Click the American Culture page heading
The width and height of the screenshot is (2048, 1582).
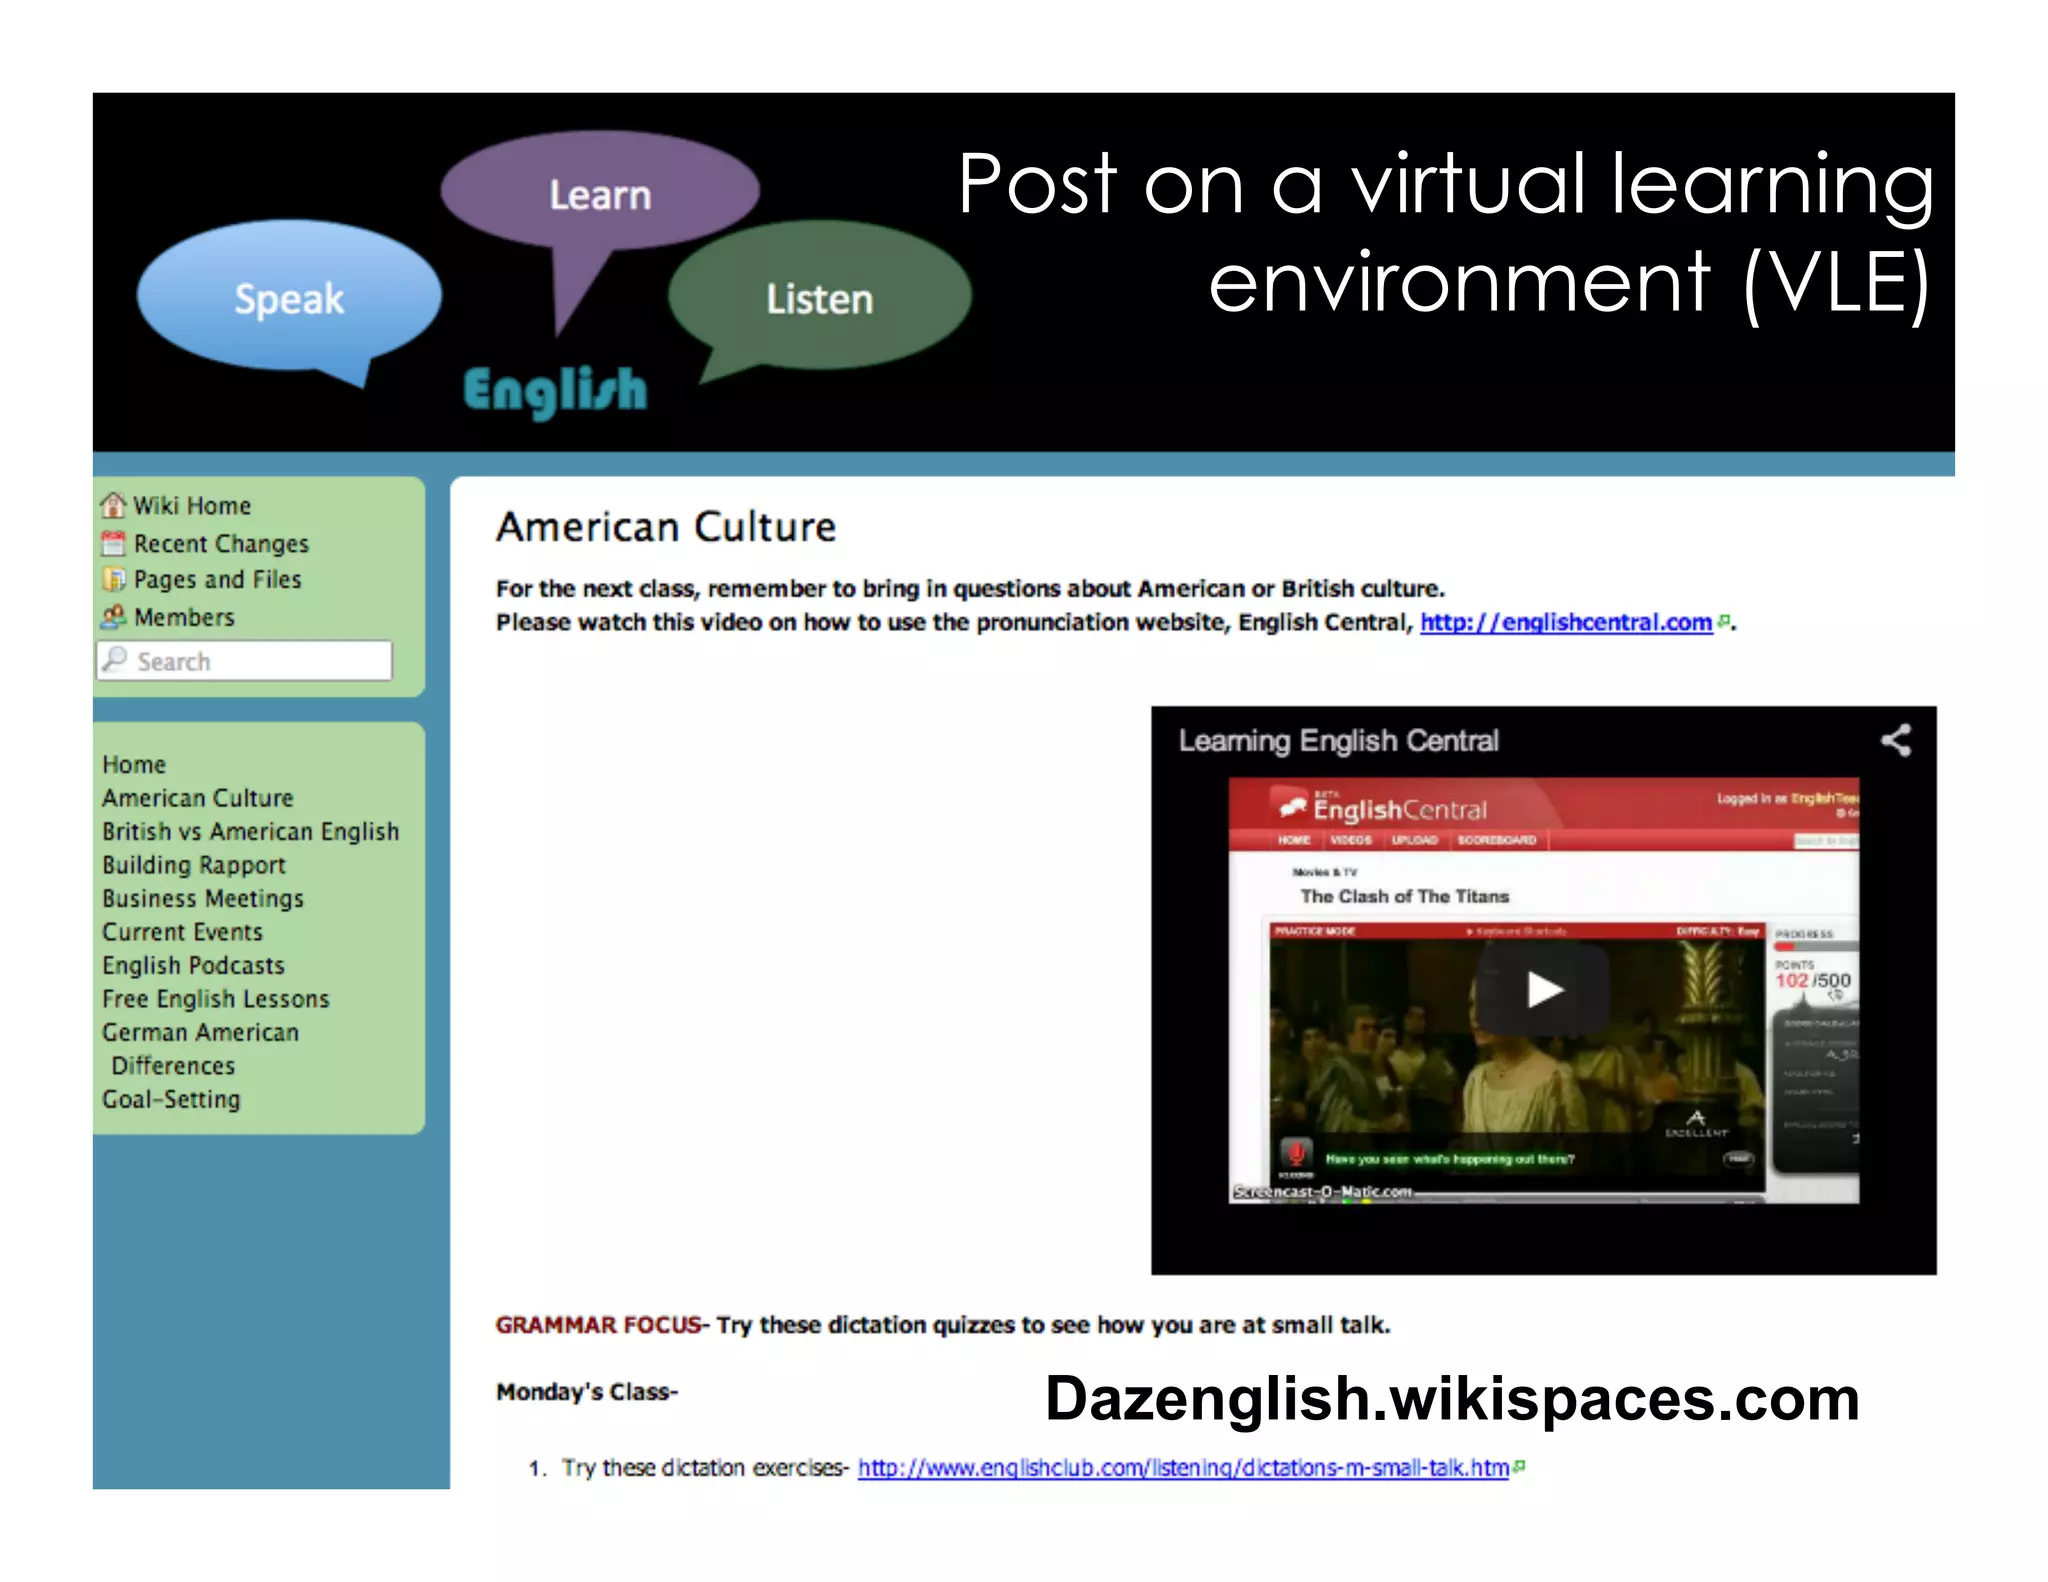(666, 527)
